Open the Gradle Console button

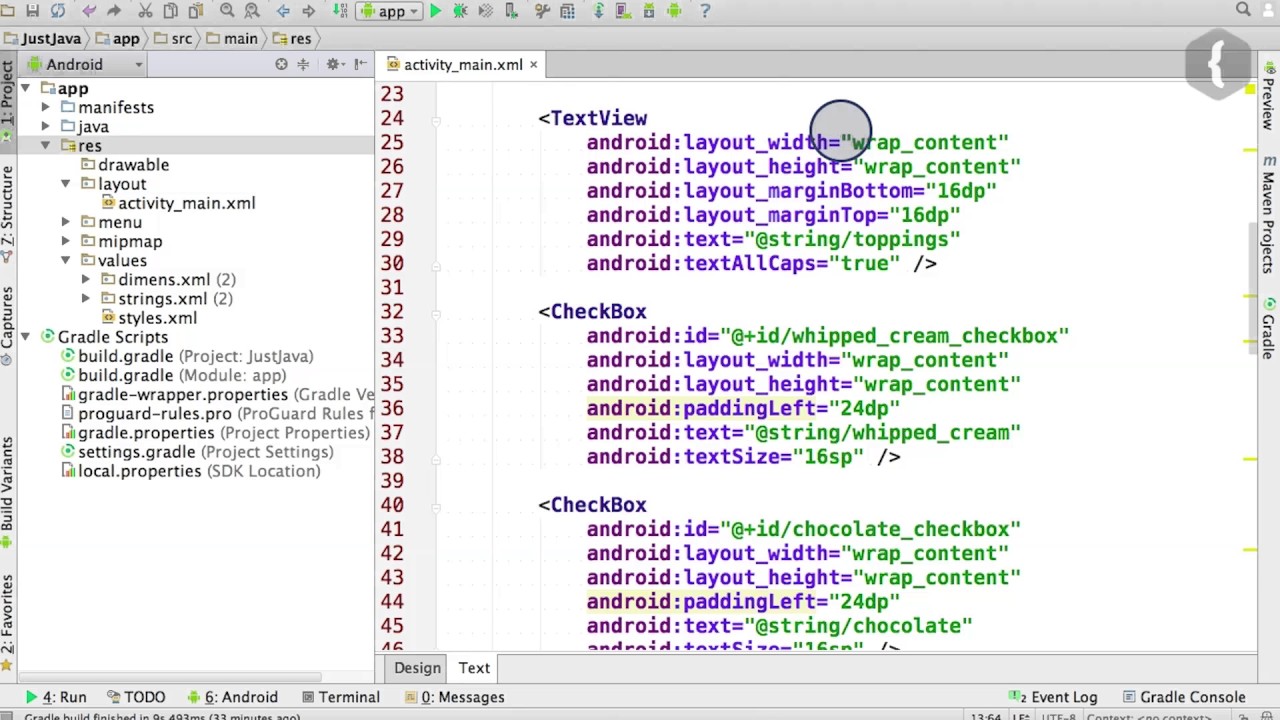coord(1183,697)
